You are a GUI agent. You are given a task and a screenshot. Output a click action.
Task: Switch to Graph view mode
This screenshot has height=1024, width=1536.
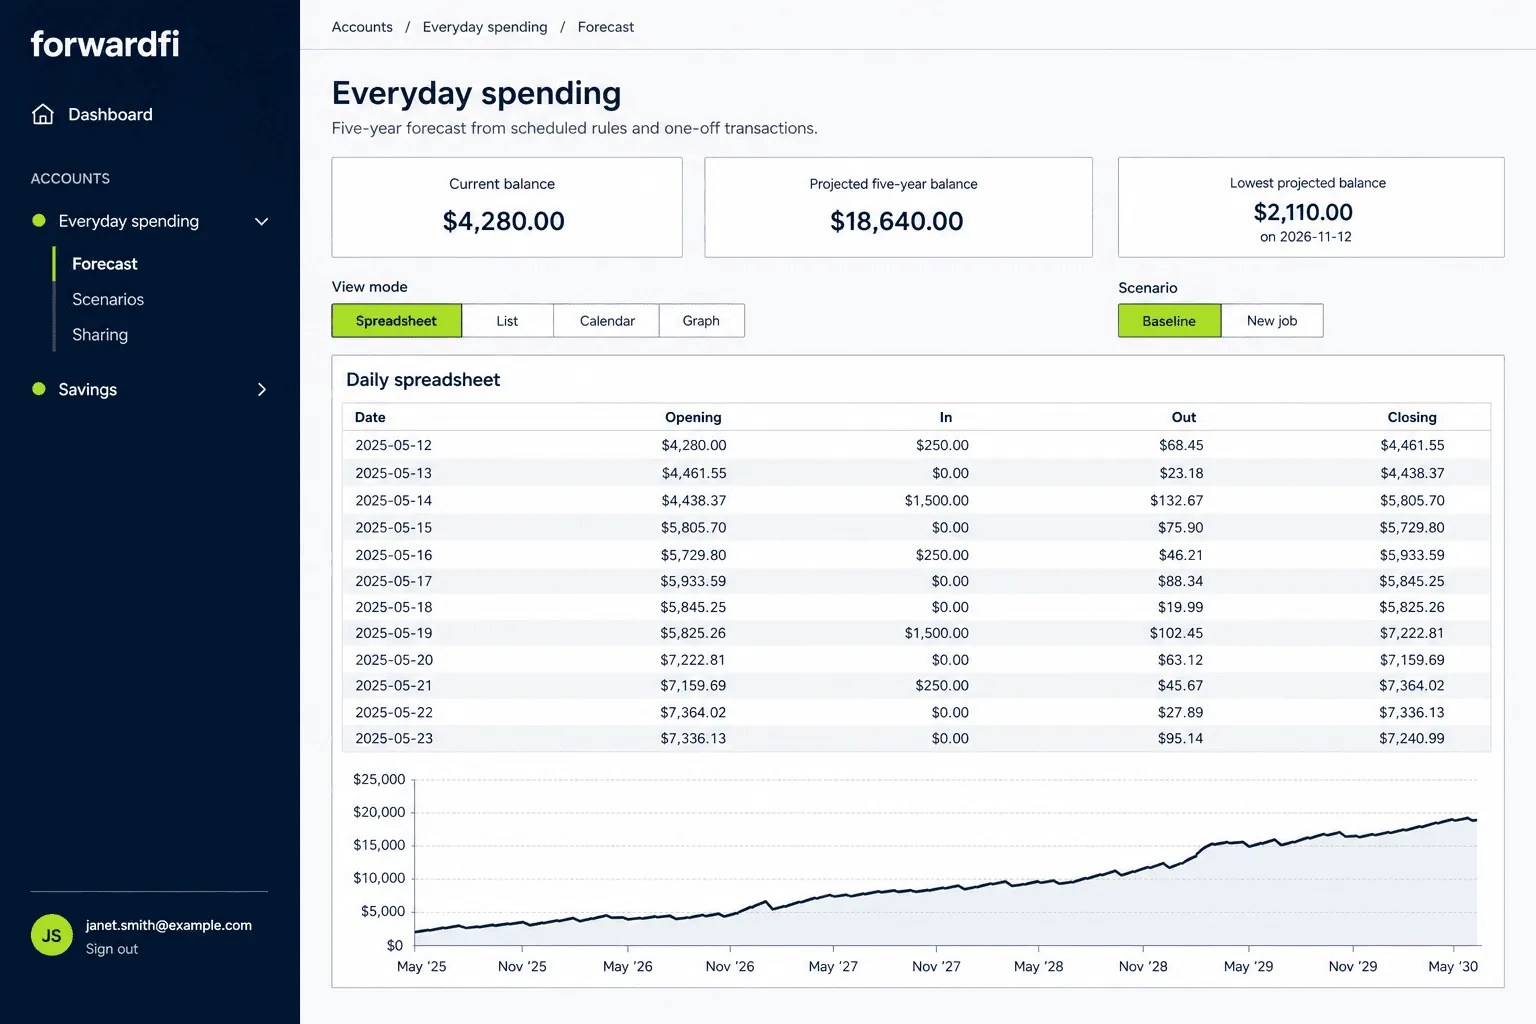(x=701, y=321)
